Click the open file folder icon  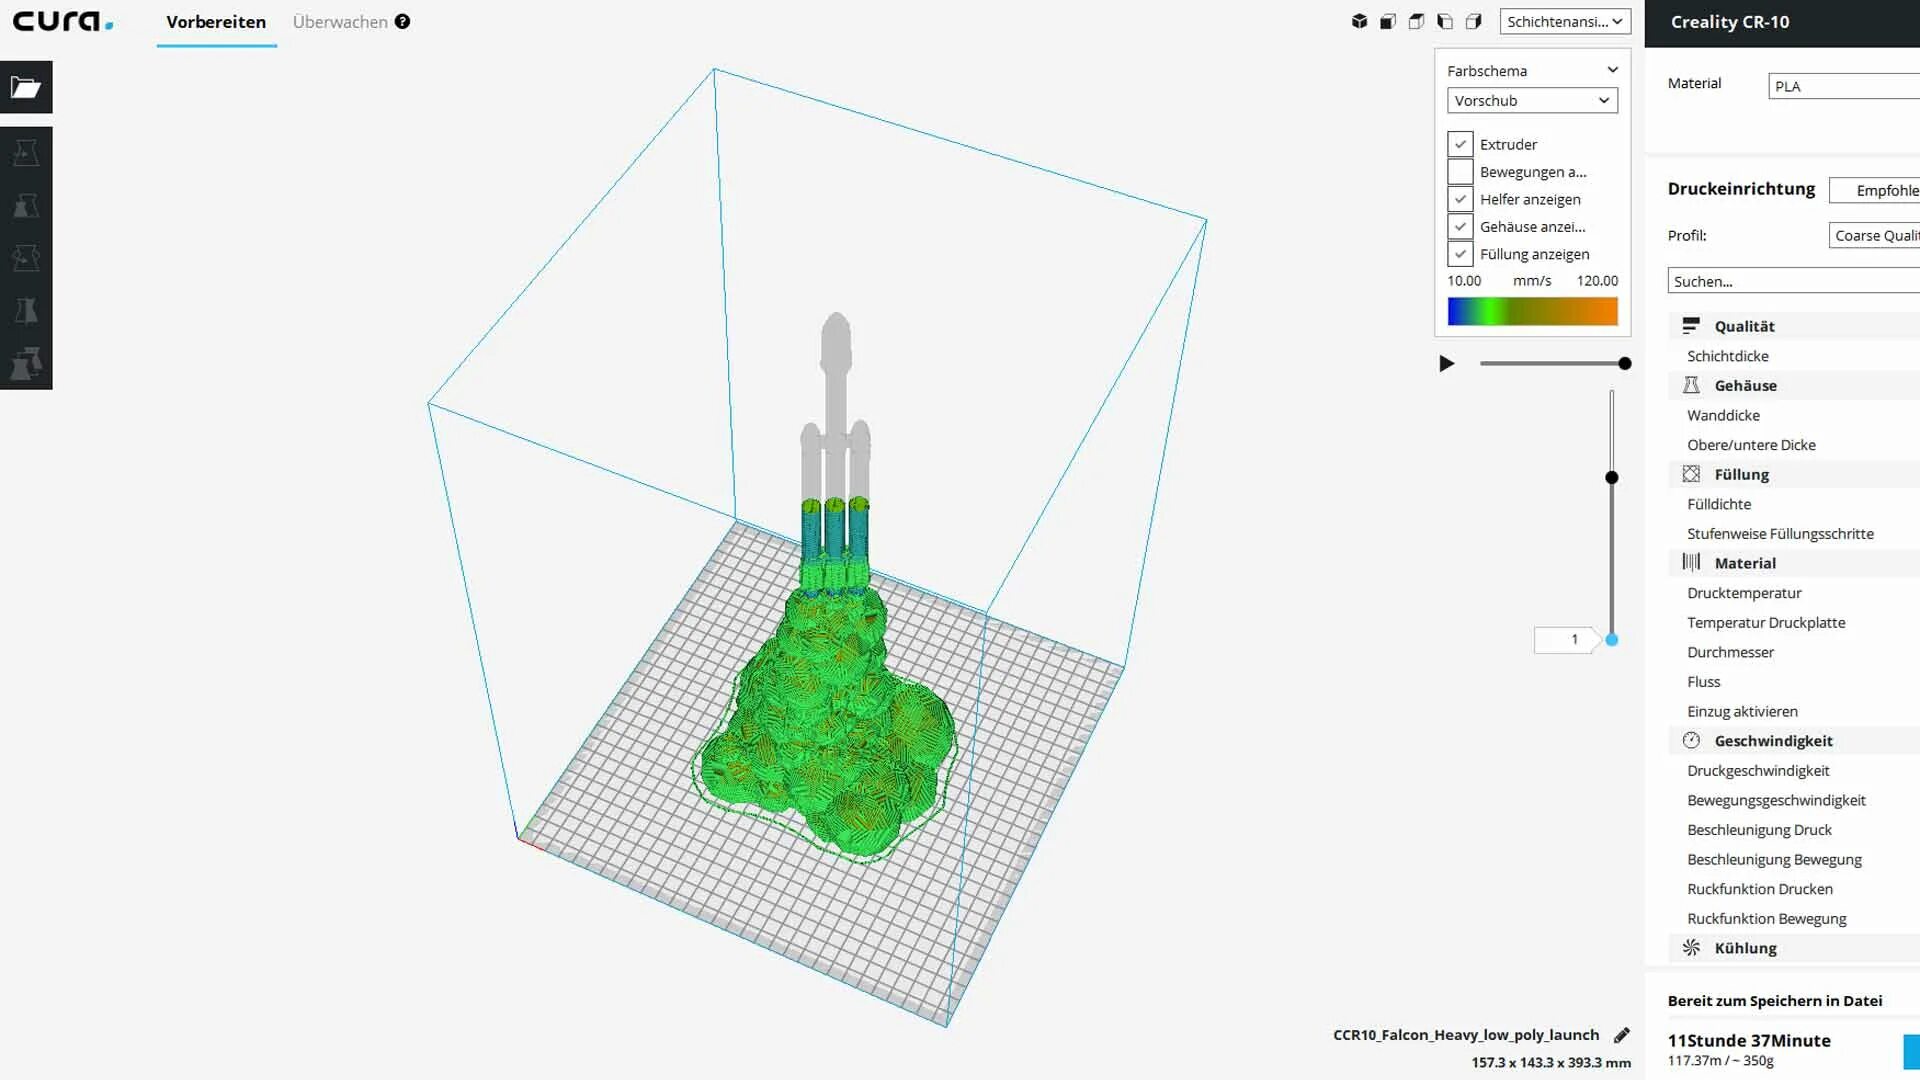[26, 88]
